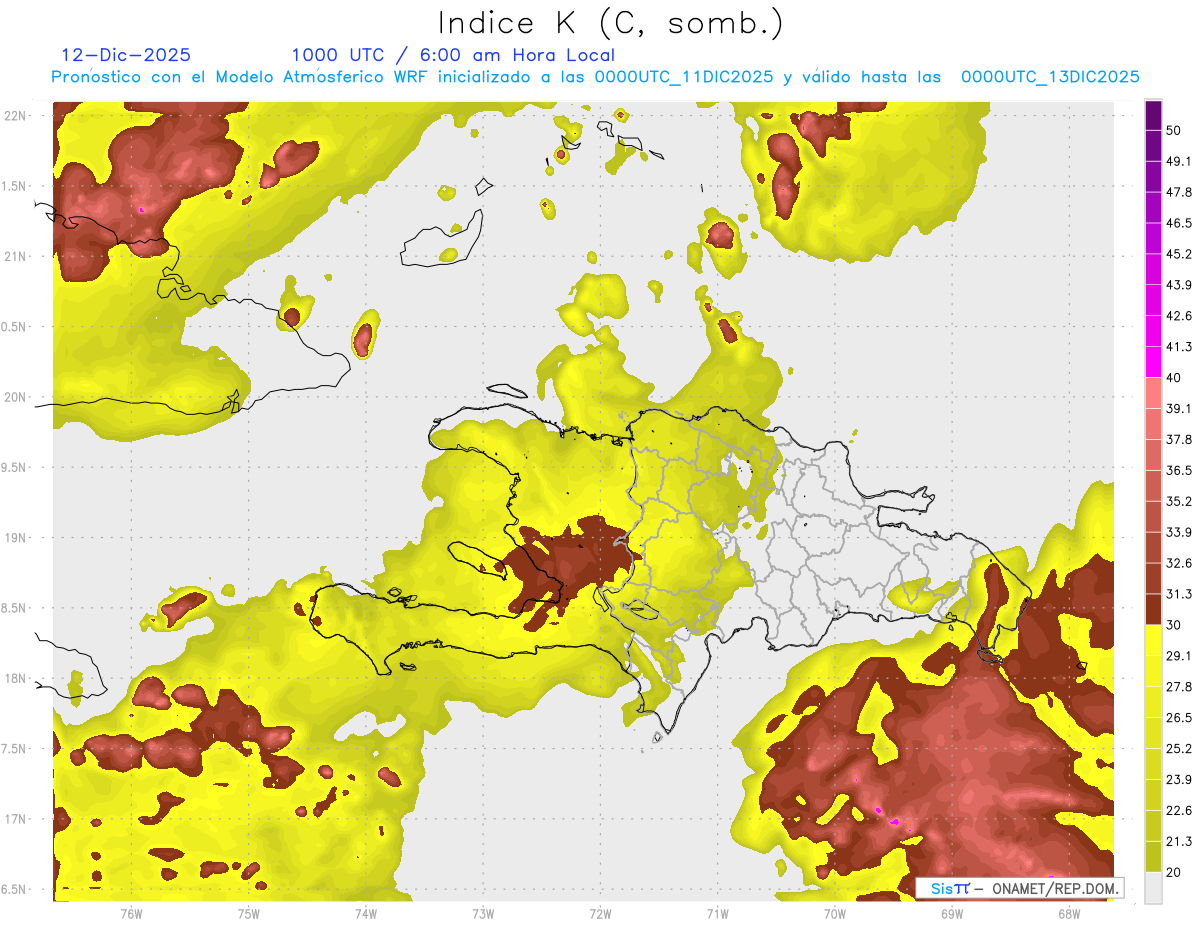
Task: Click the legend value "35.2"
Action: (1179, 502)
